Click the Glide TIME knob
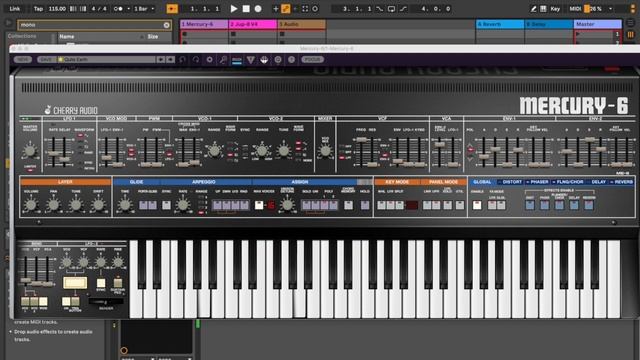 [125, 204]
